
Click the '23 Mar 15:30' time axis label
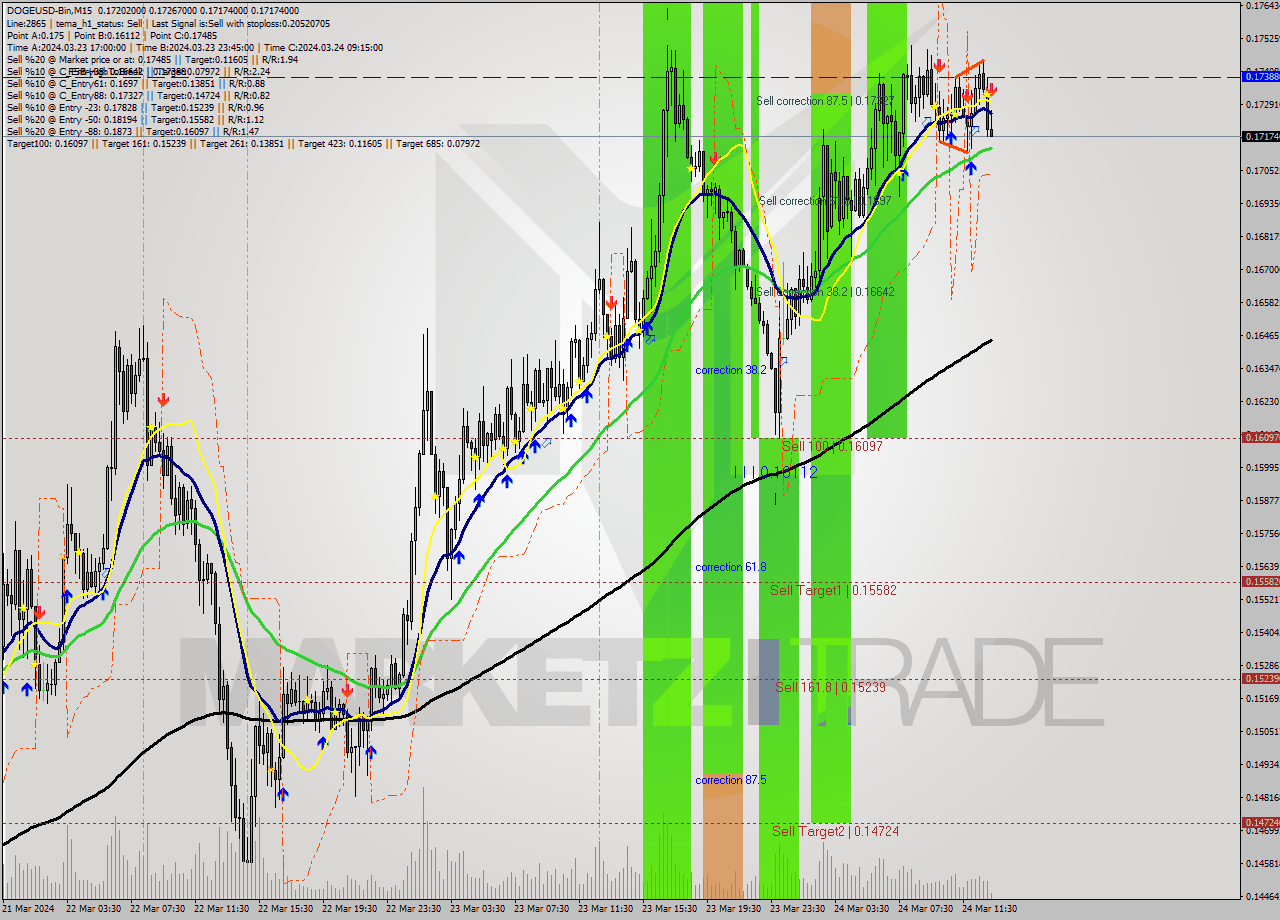tap(669, 909)
